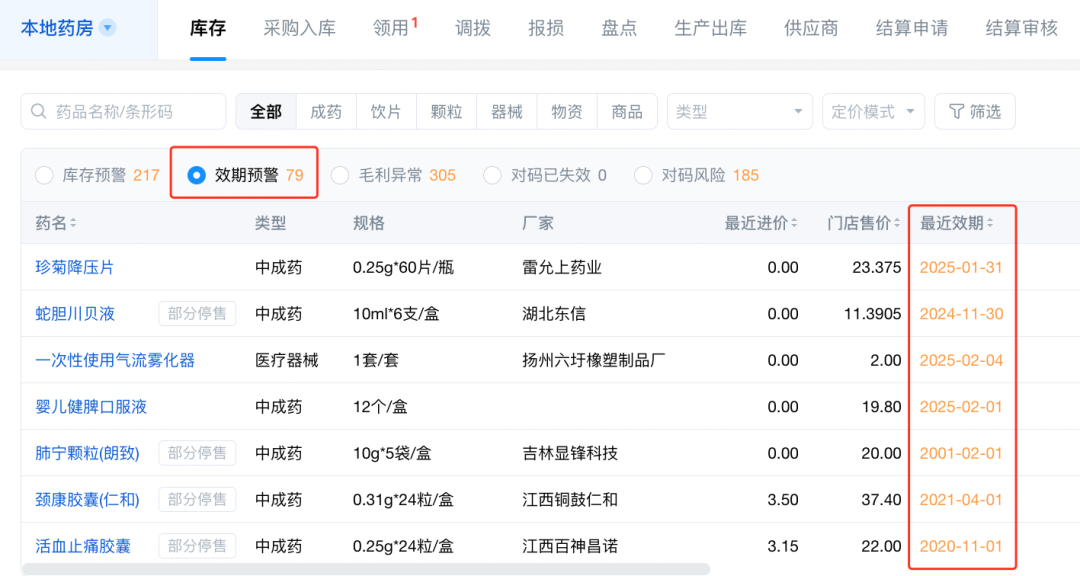1080x576 pixels.
Task: Click the funnel icon in 筛选
Action: pos(956,112)
